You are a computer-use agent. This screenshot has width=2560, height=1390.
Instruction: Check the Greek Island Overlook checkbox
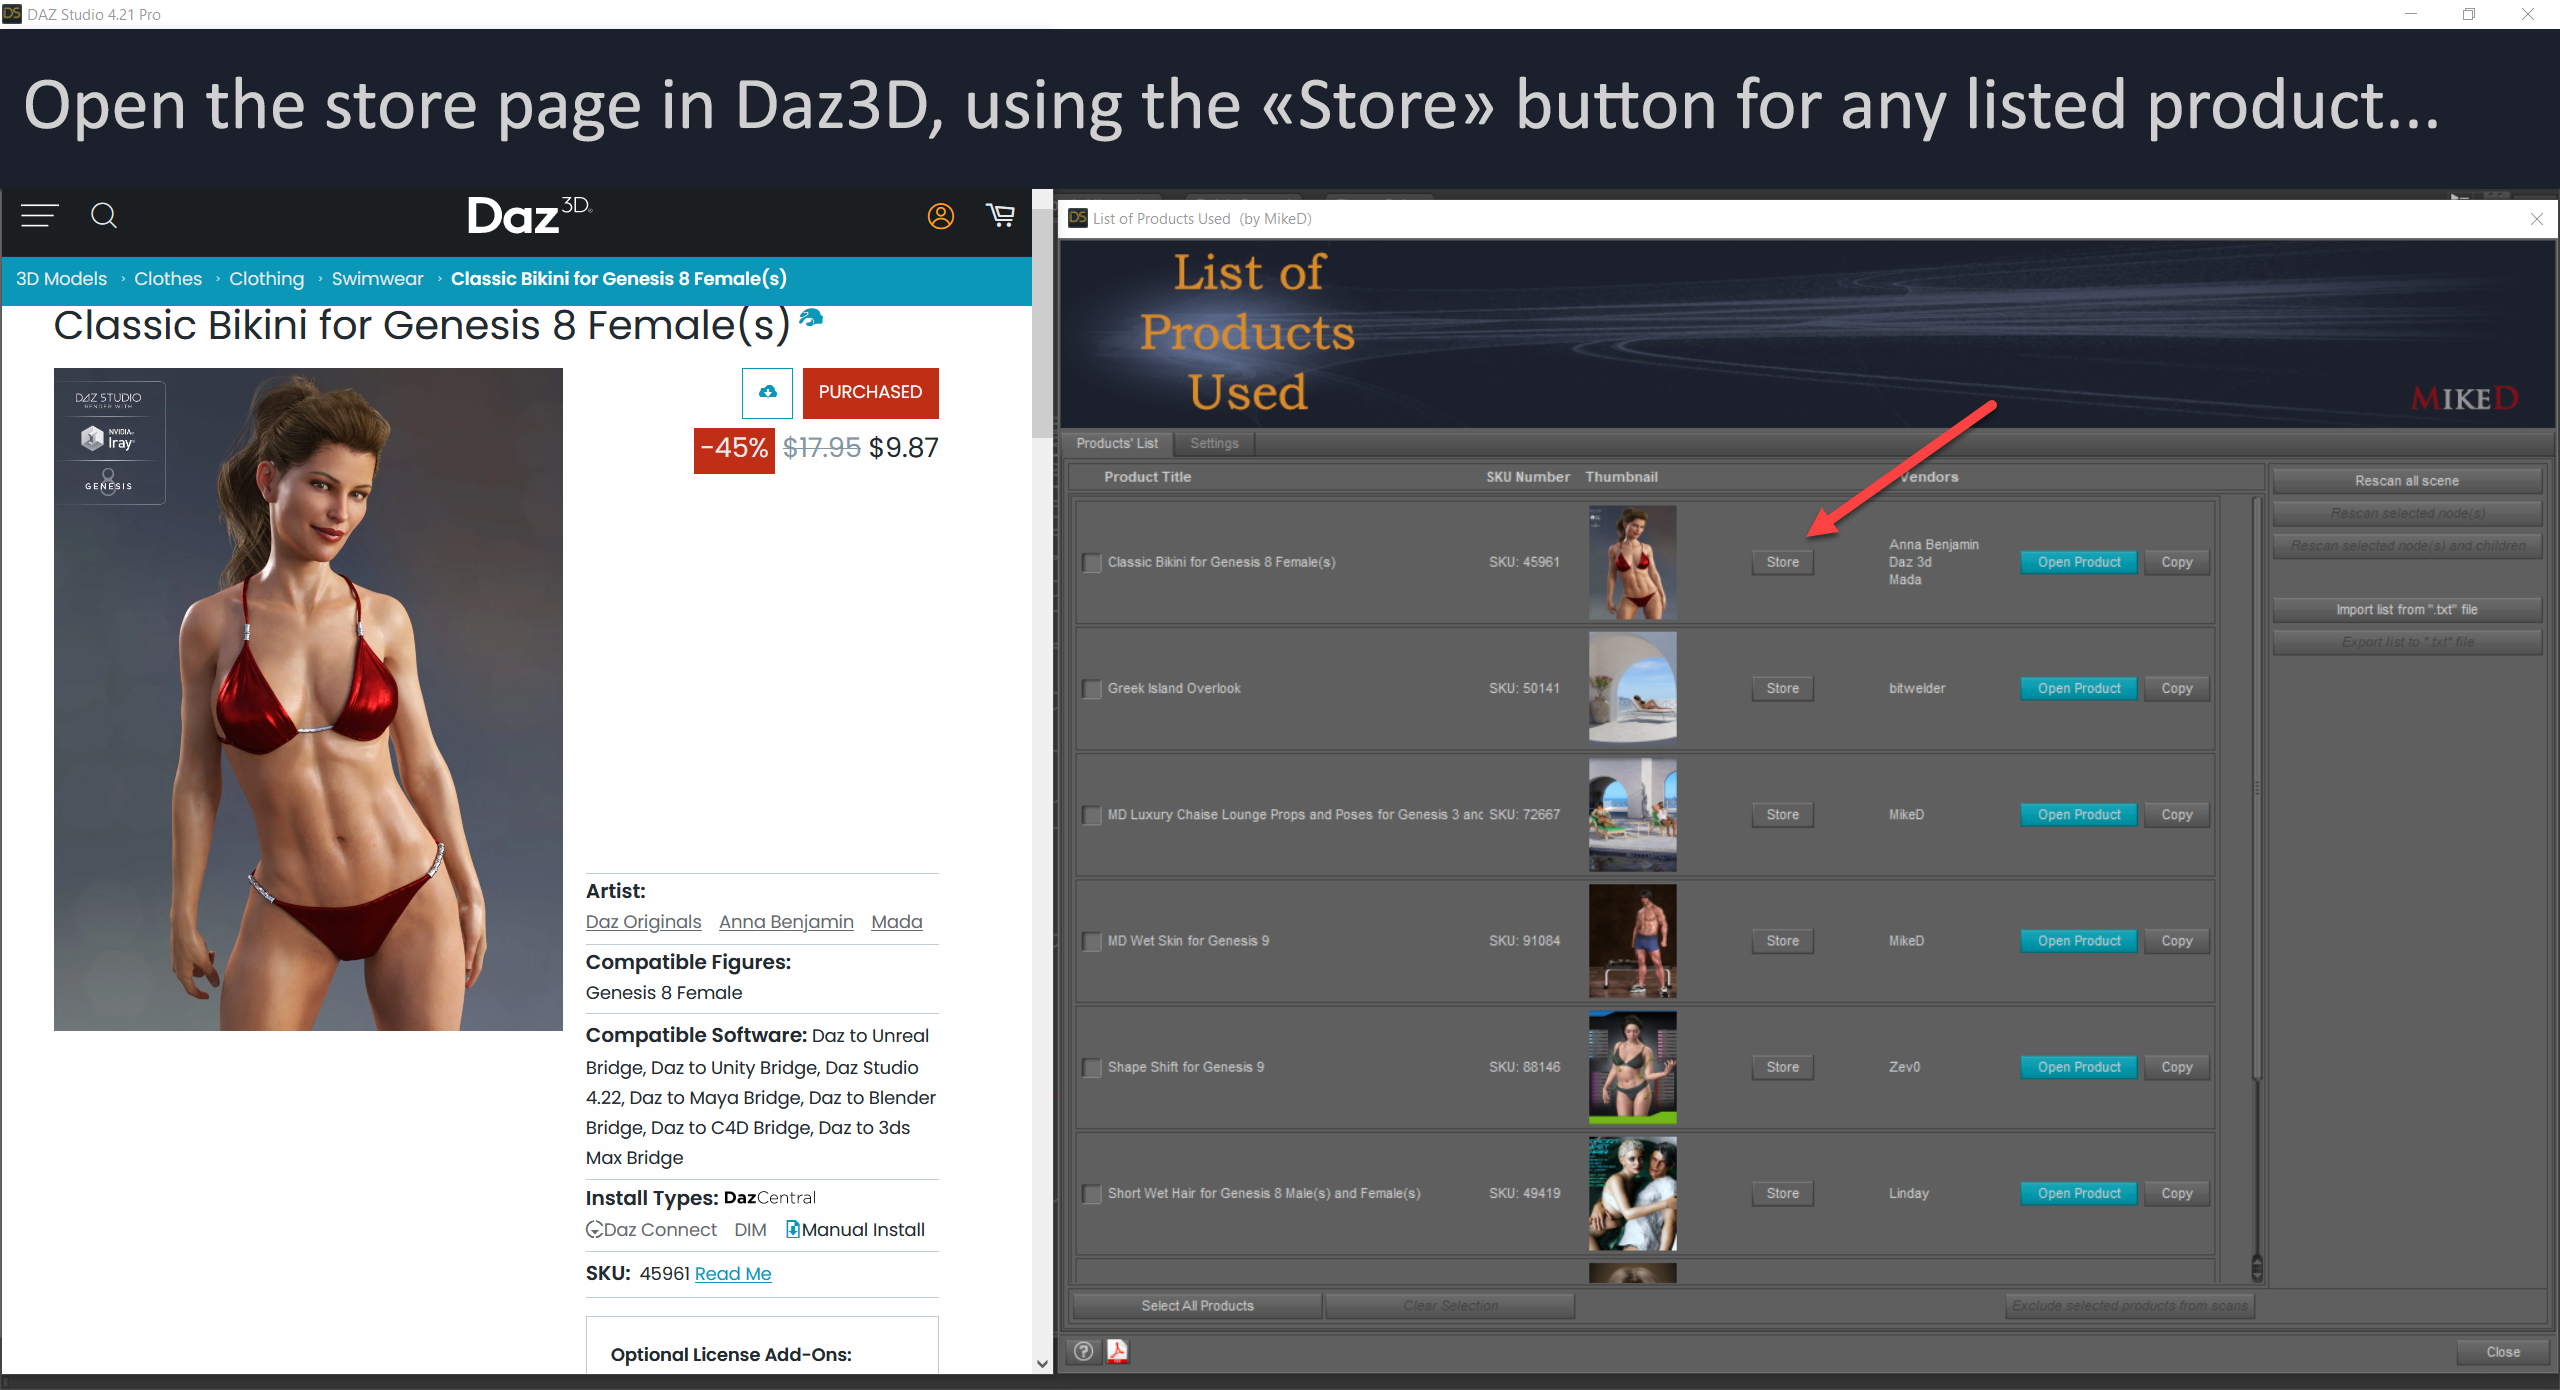pyautogui.click(x=1092, y=689)
